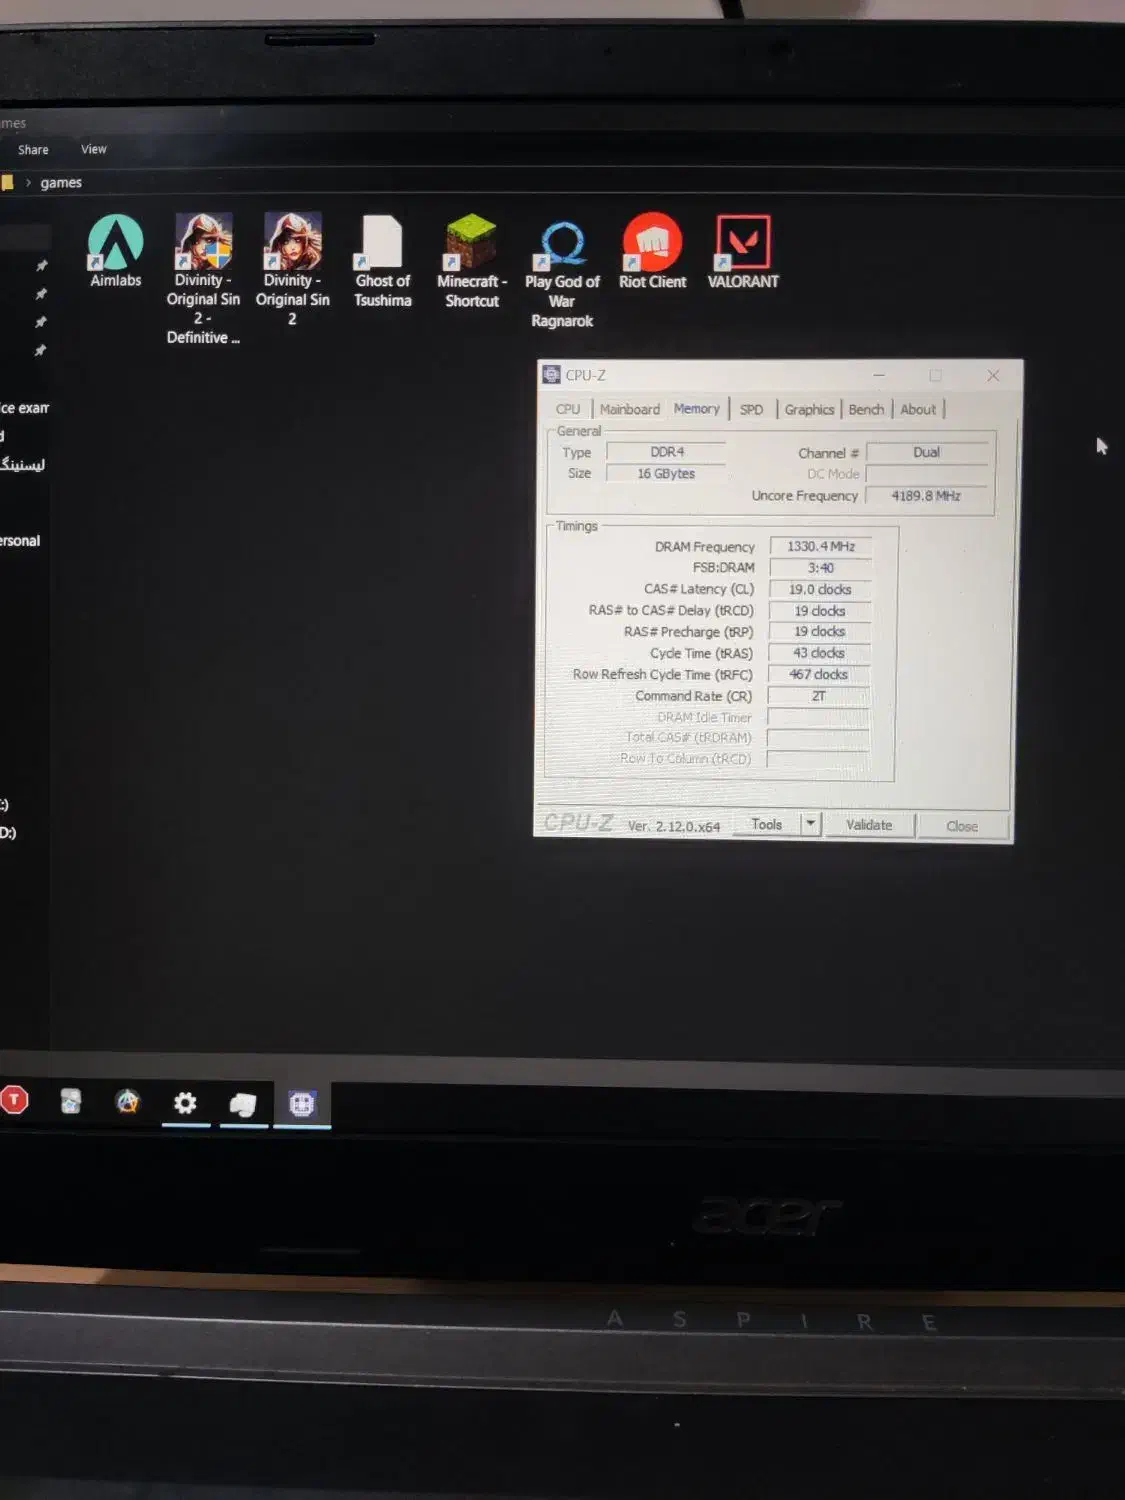Switch to the CPU tab
This screenshot has width=1125, height=1500.
568,409
